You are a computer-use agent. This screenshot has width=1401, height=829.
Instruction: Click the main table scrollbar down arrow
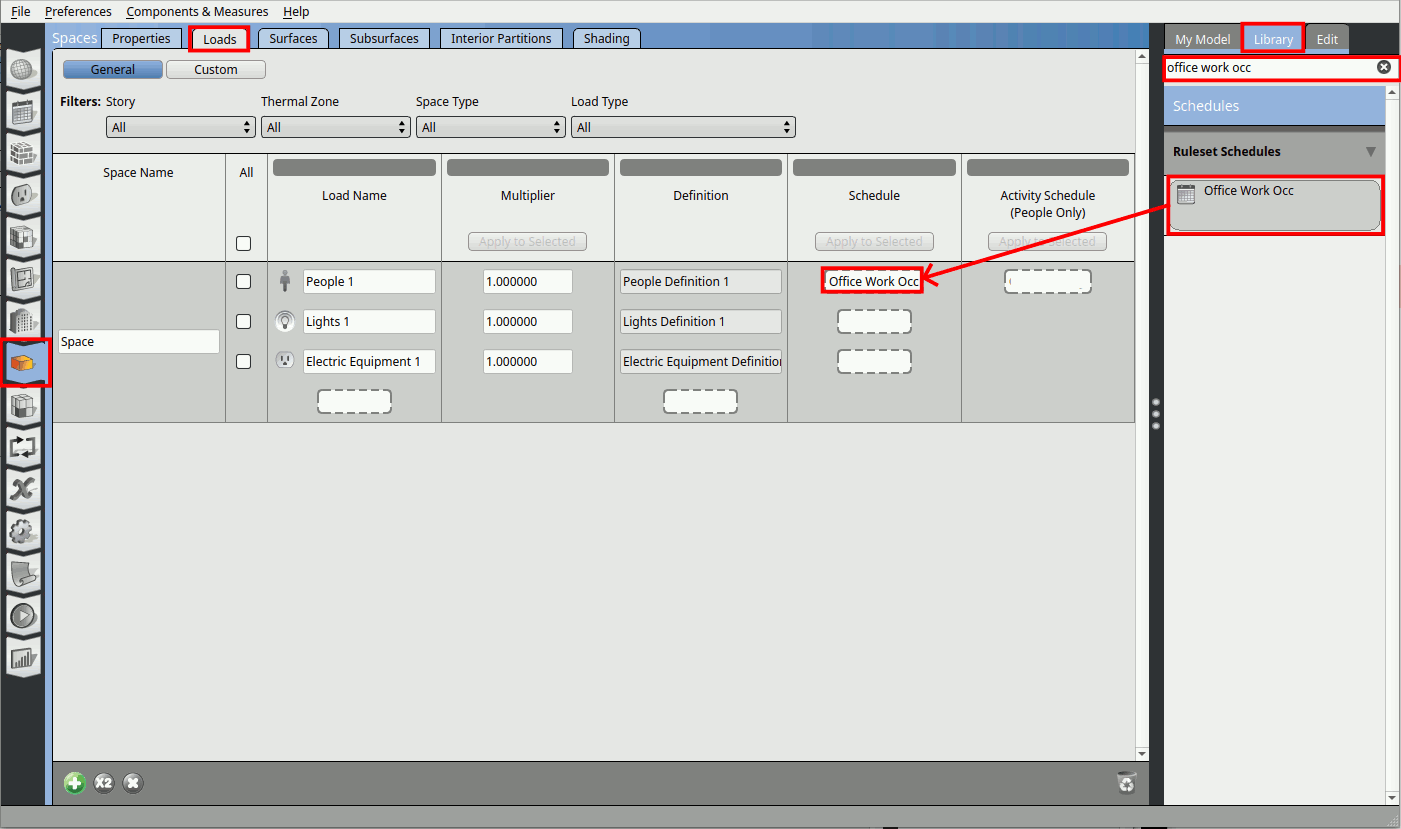pyautogui.click(x=1143, y=753)
